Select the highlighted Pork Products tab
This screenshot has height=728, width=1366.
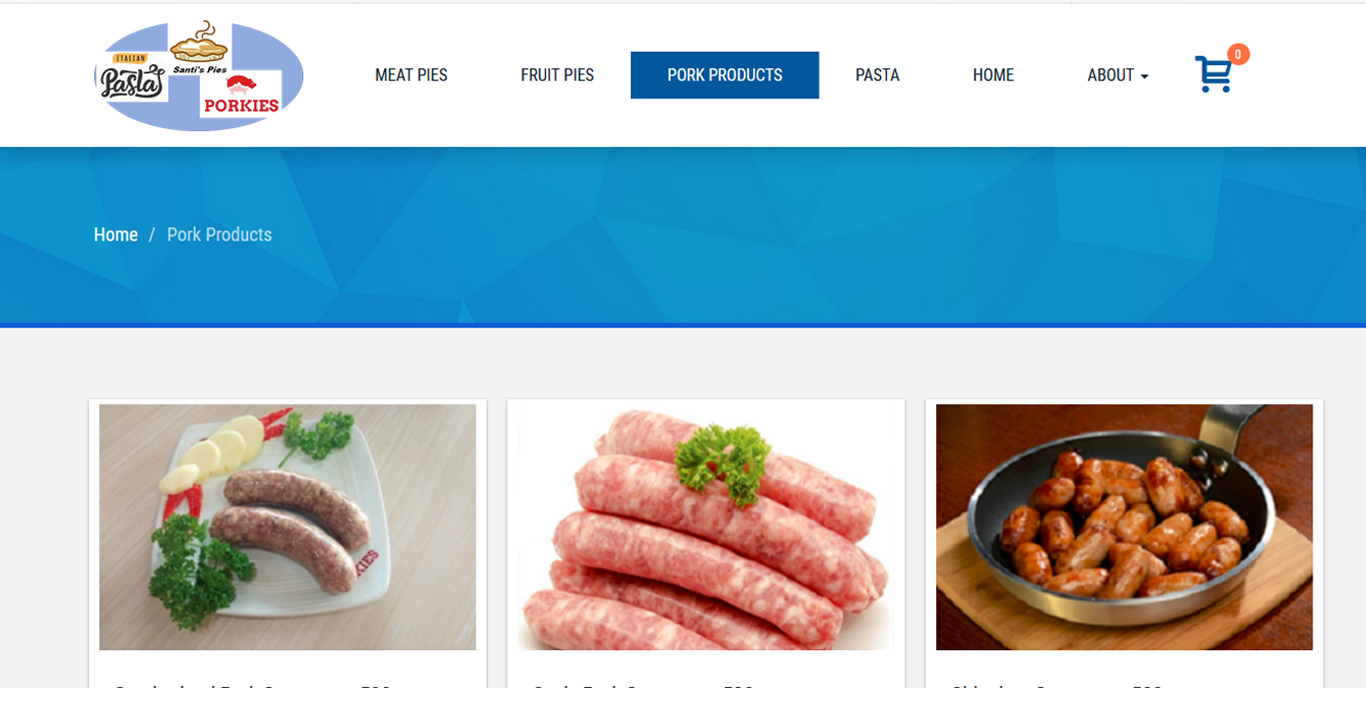pos(725,75)
